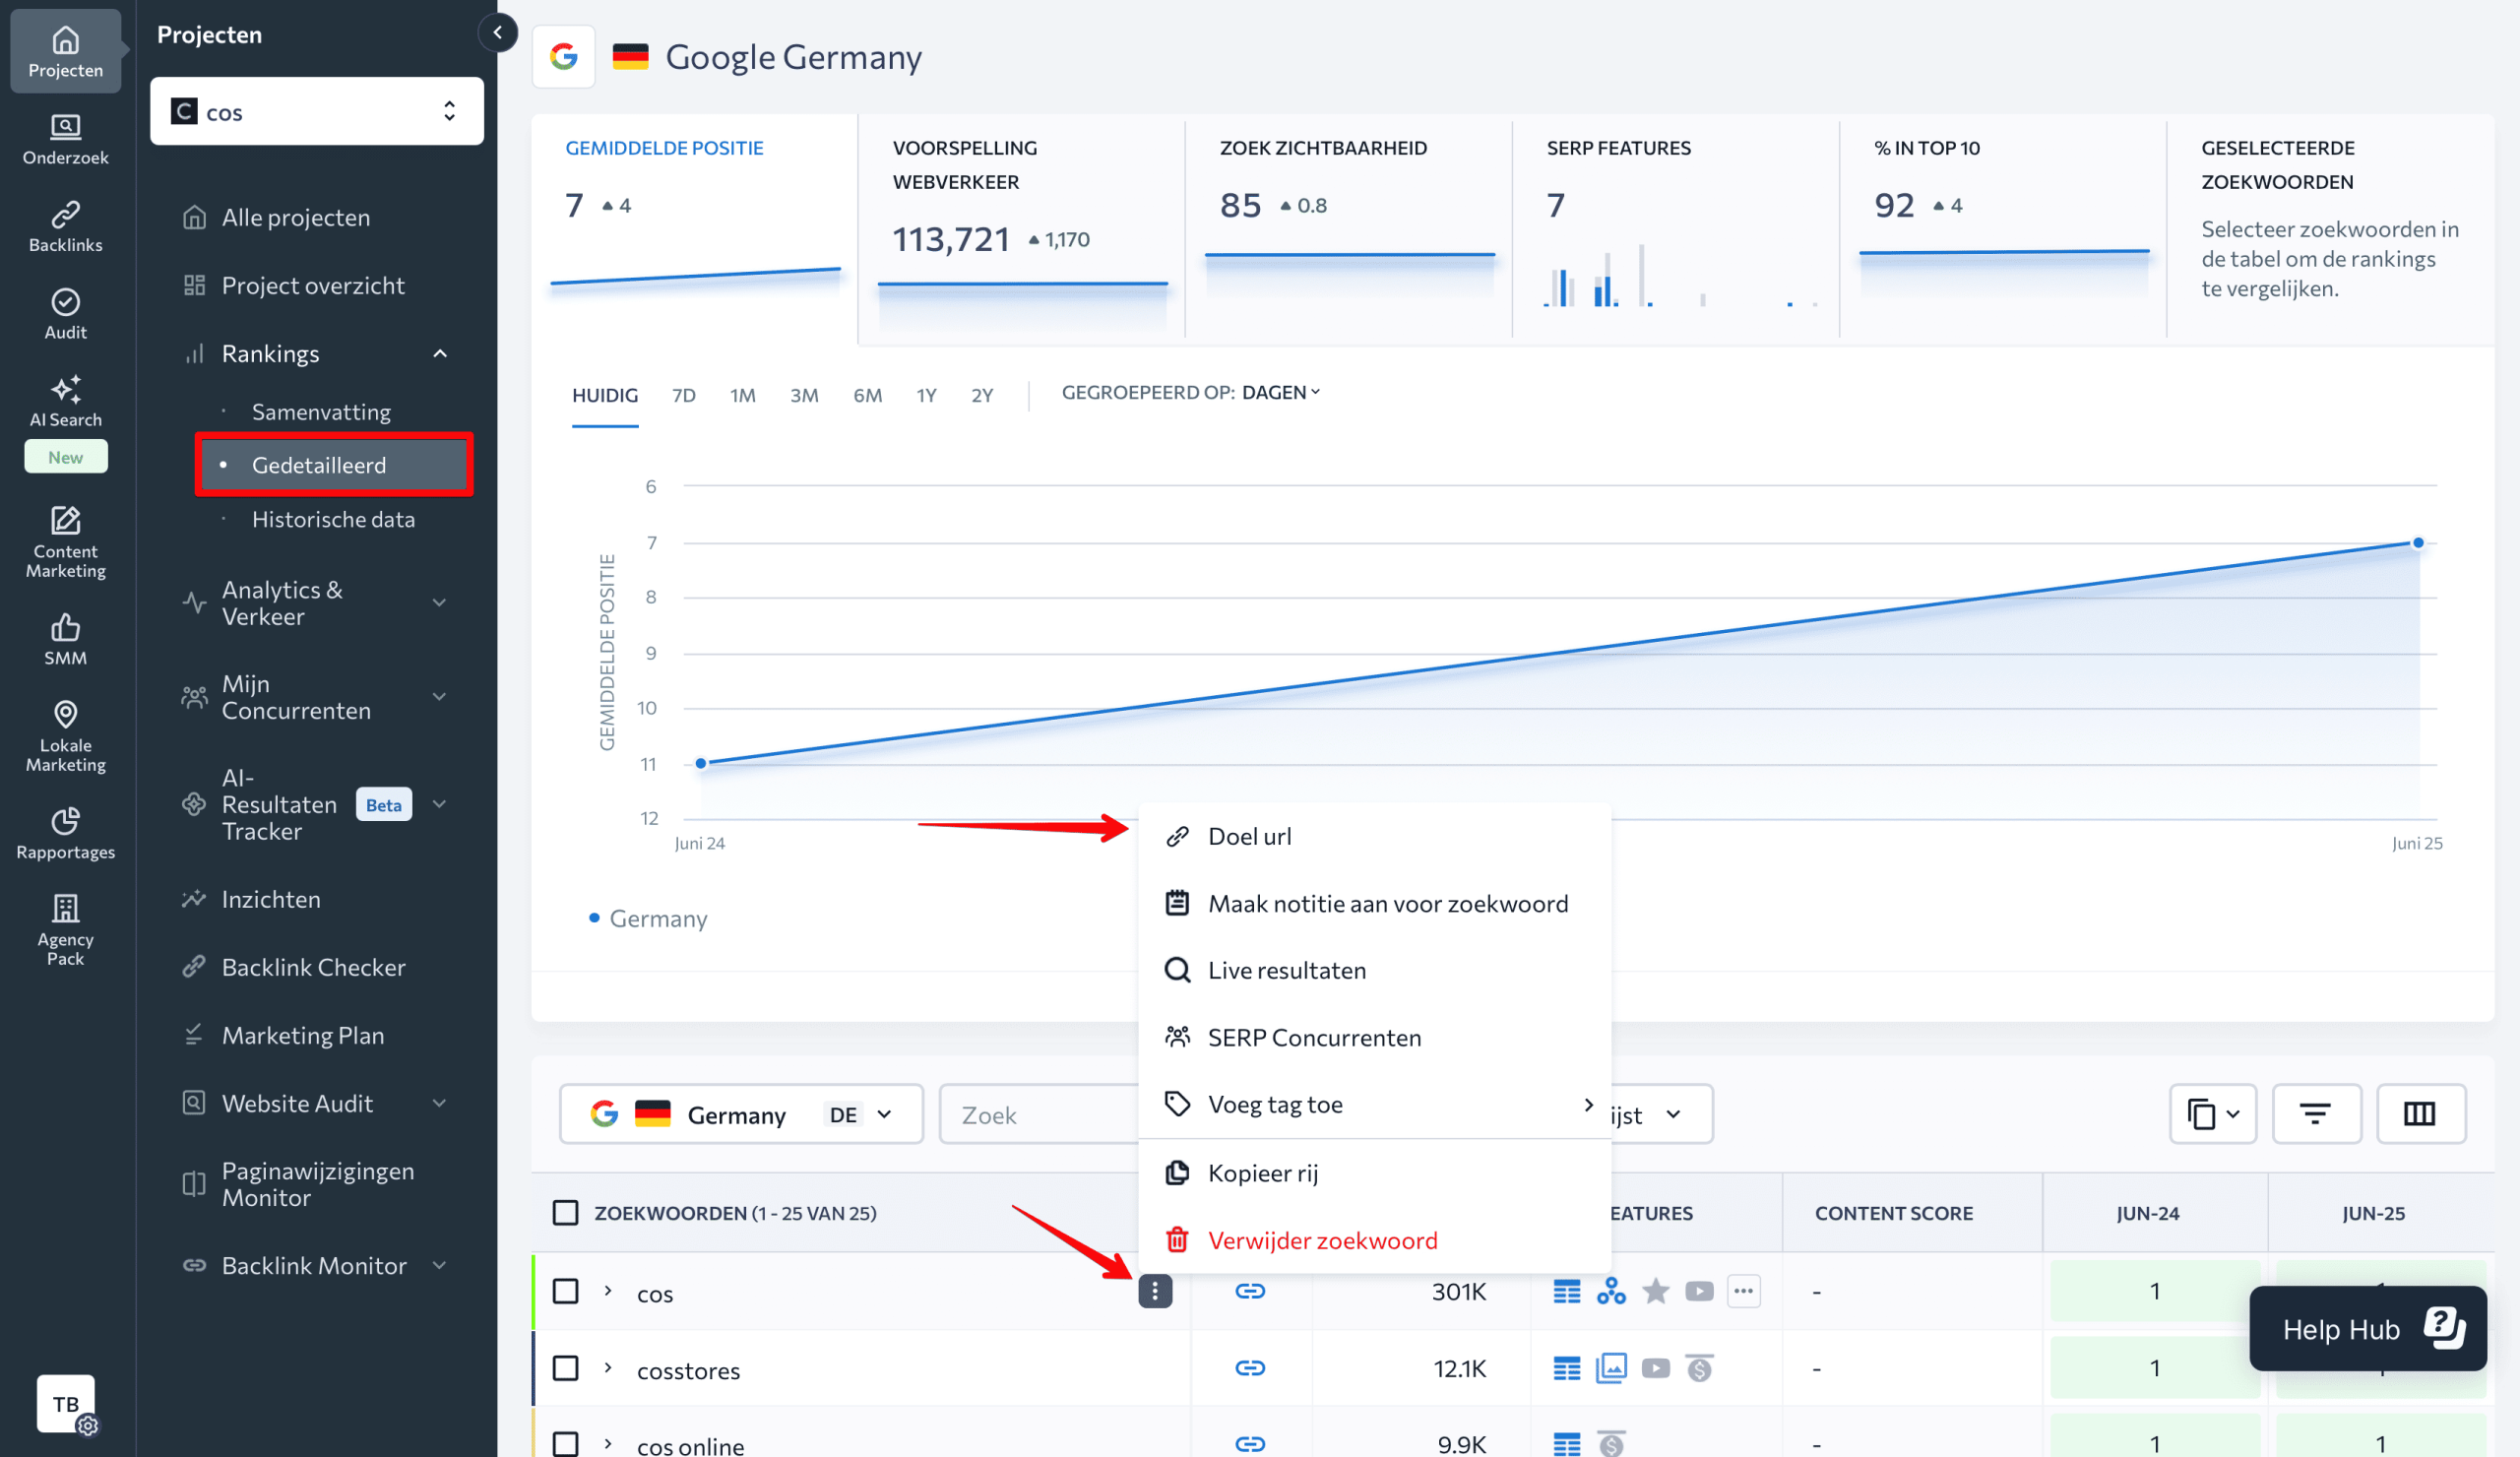Select all keywords checkbox in table header
Image resolution: width=2520 pixels, height=1457 pixels.
(x=566, y=1213)
